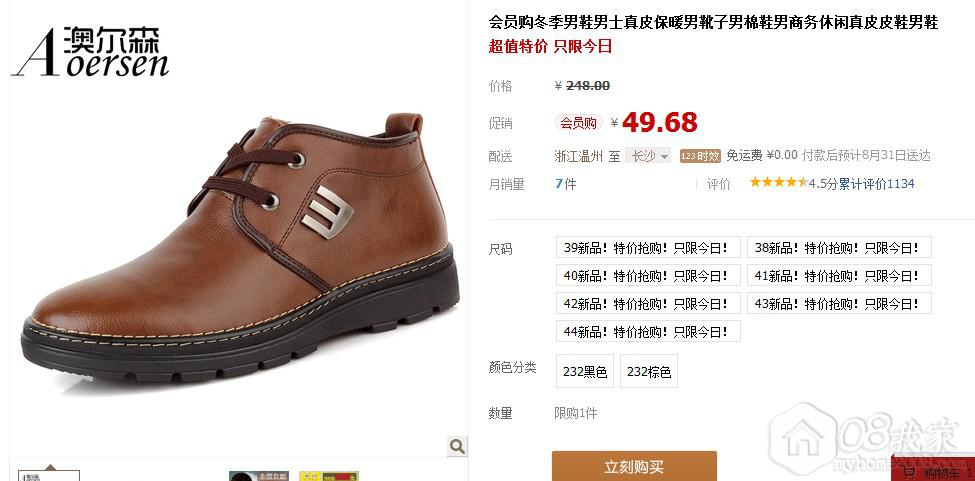The height and width of the screenshot is (481, 975).
Task: Select size 44新品 option
Action: pos(648,331)
